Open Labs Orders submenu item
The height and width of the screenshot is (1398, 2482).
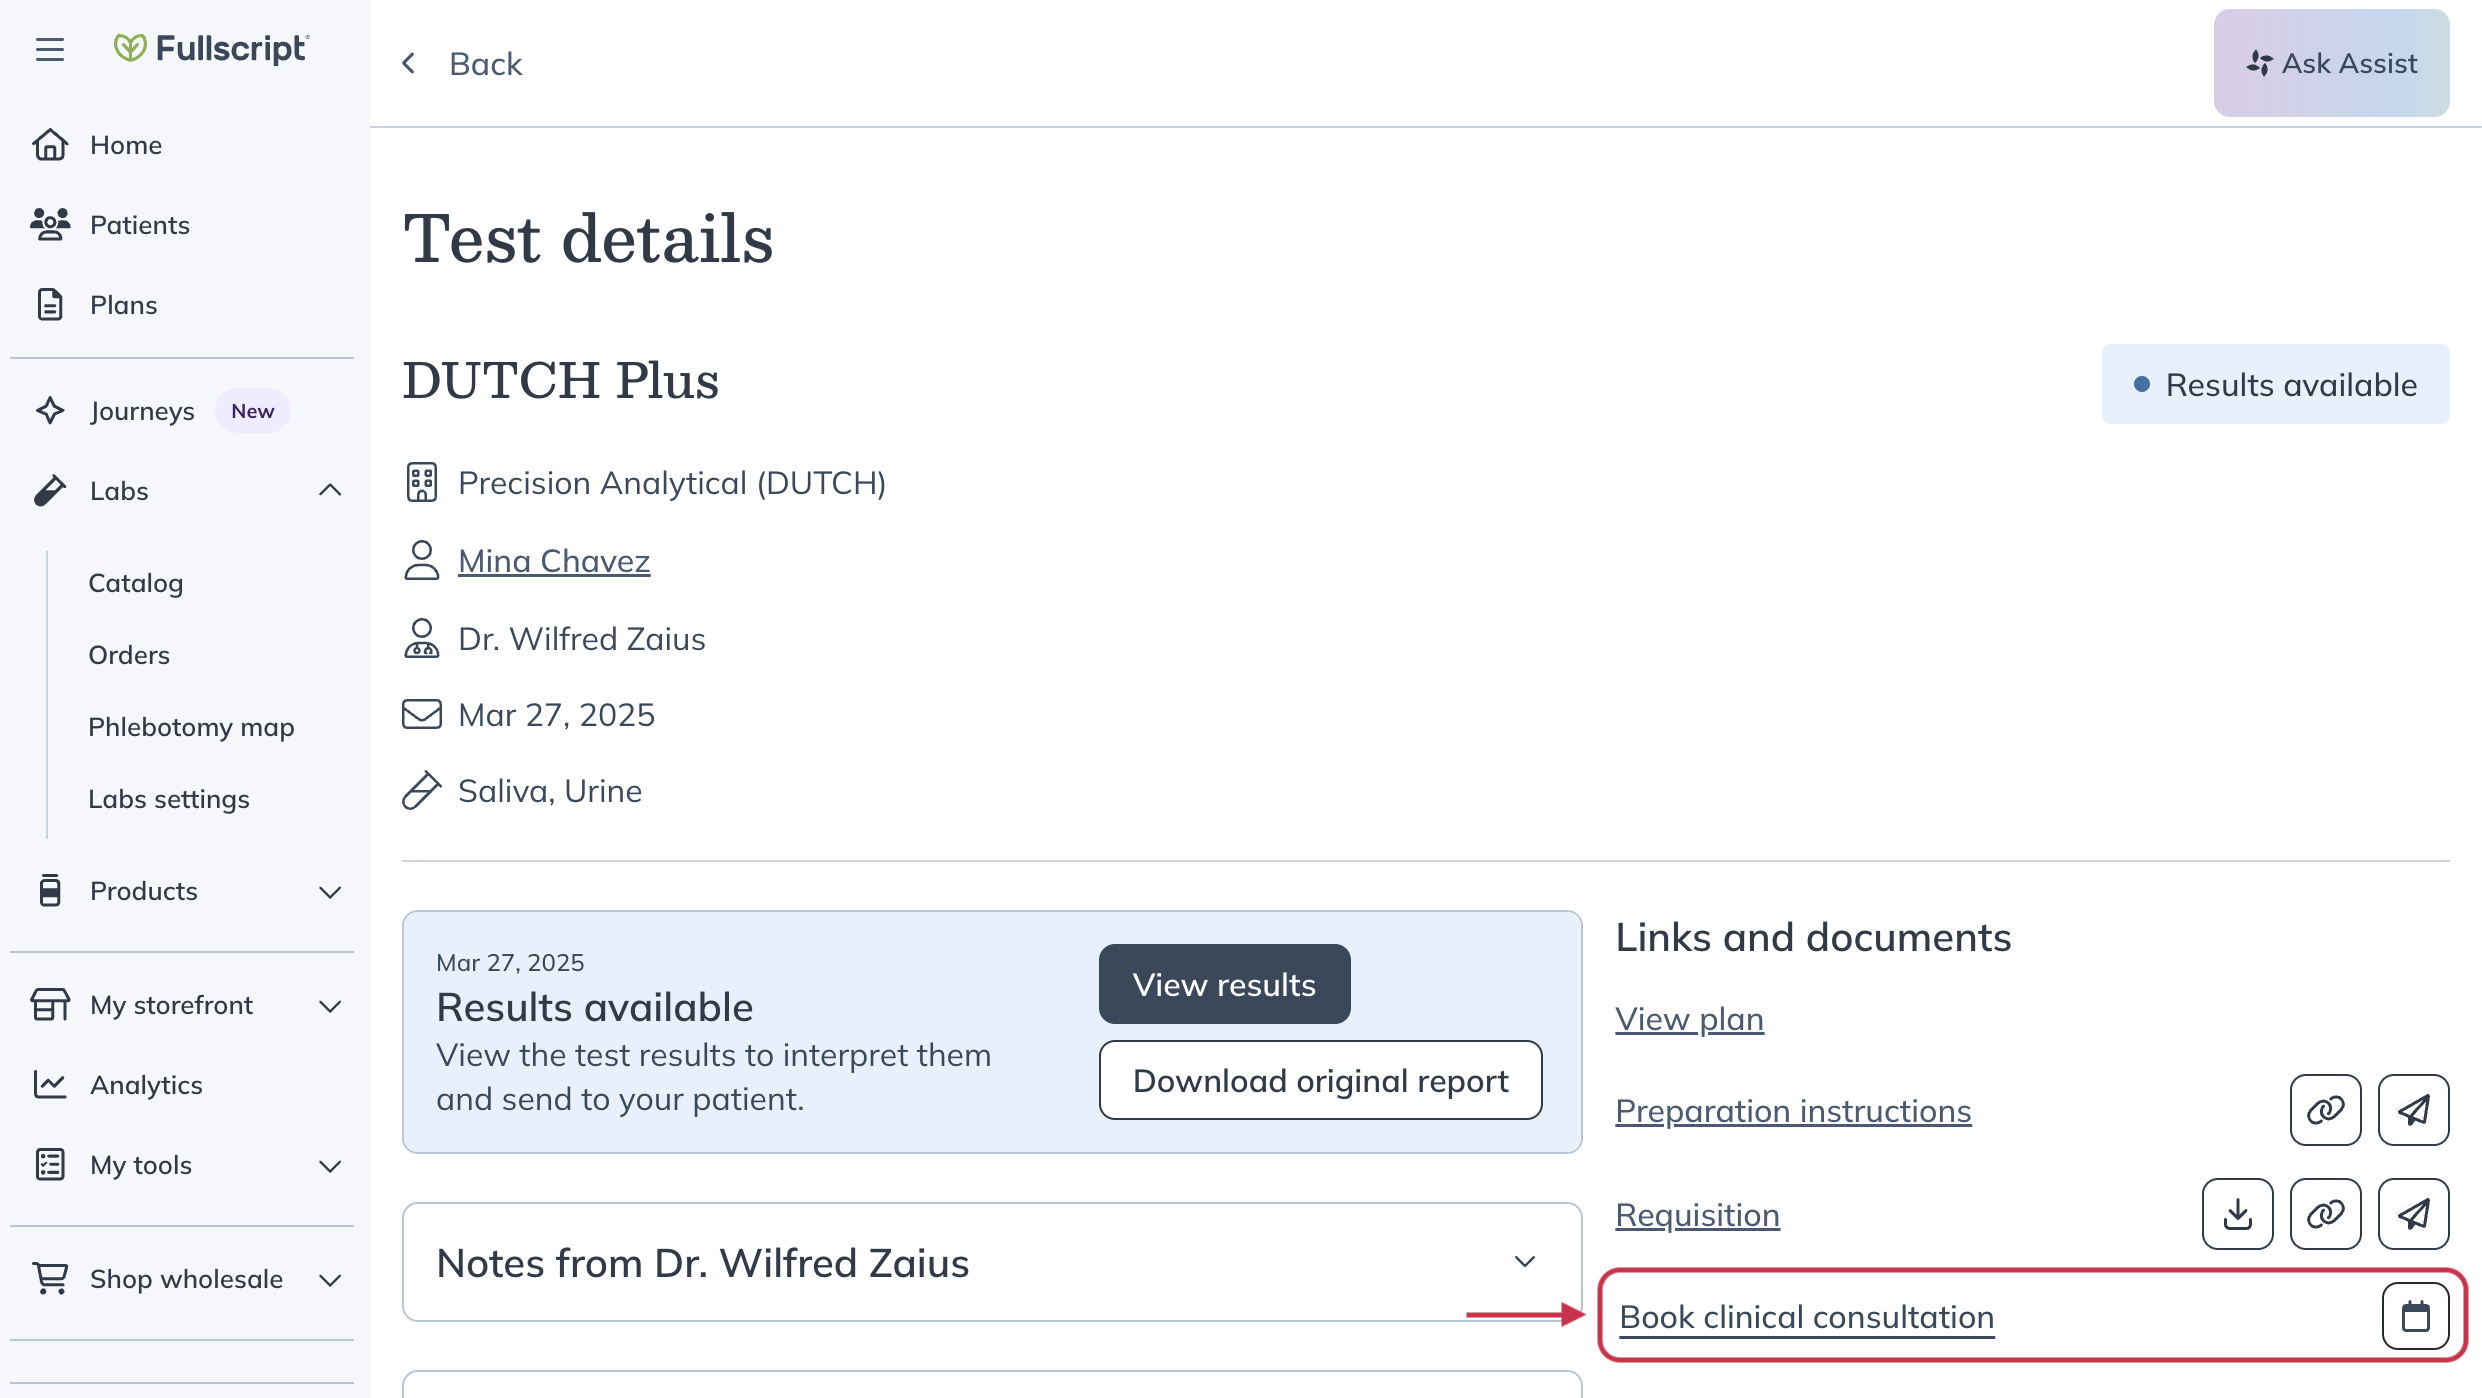pyautogui.click(x=129, y=655)
